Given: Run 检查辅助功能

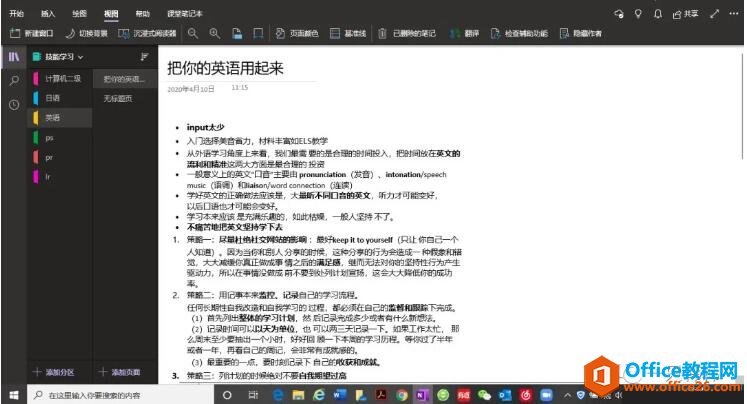Looking at the screenshot, I should point(519,33).
